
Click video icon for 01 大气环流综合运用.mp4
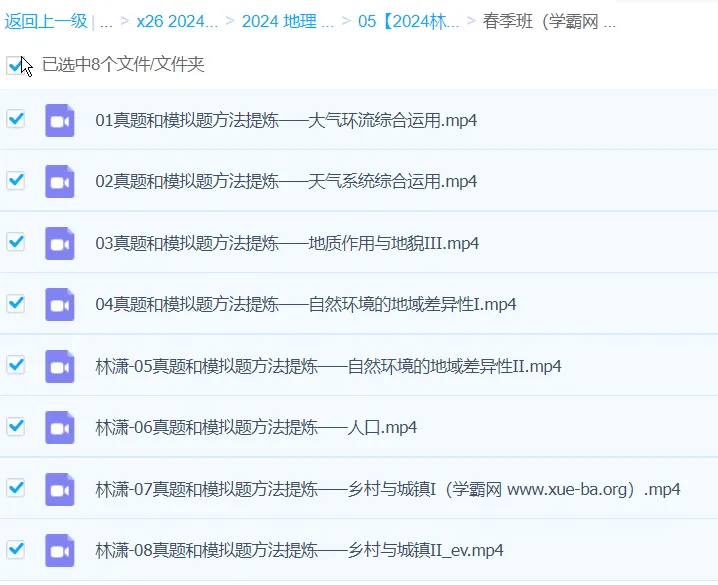[60, 120]
